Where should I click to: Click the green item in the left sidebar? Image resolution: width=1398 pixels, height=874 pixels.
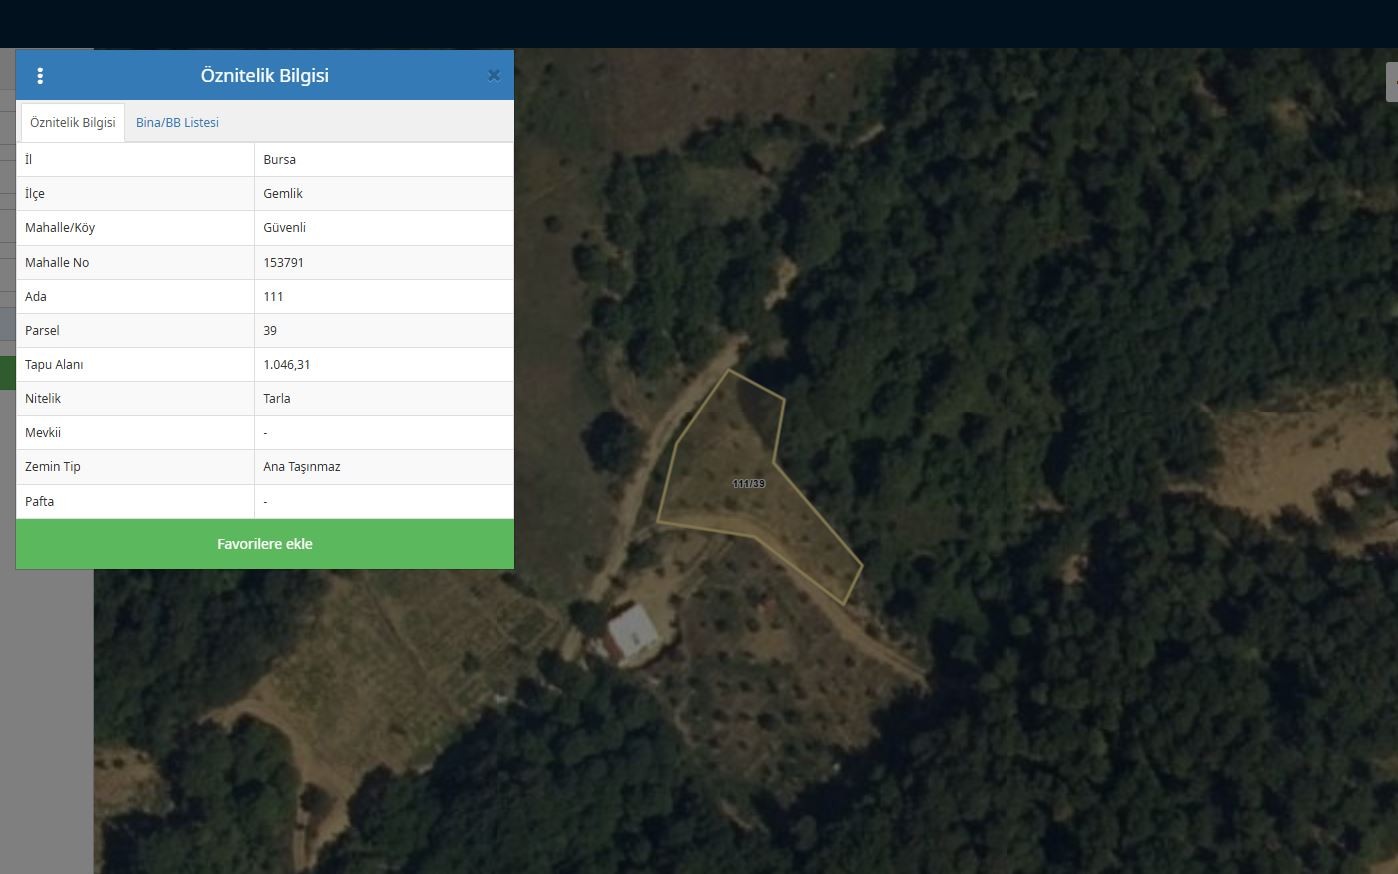point(7,373)
